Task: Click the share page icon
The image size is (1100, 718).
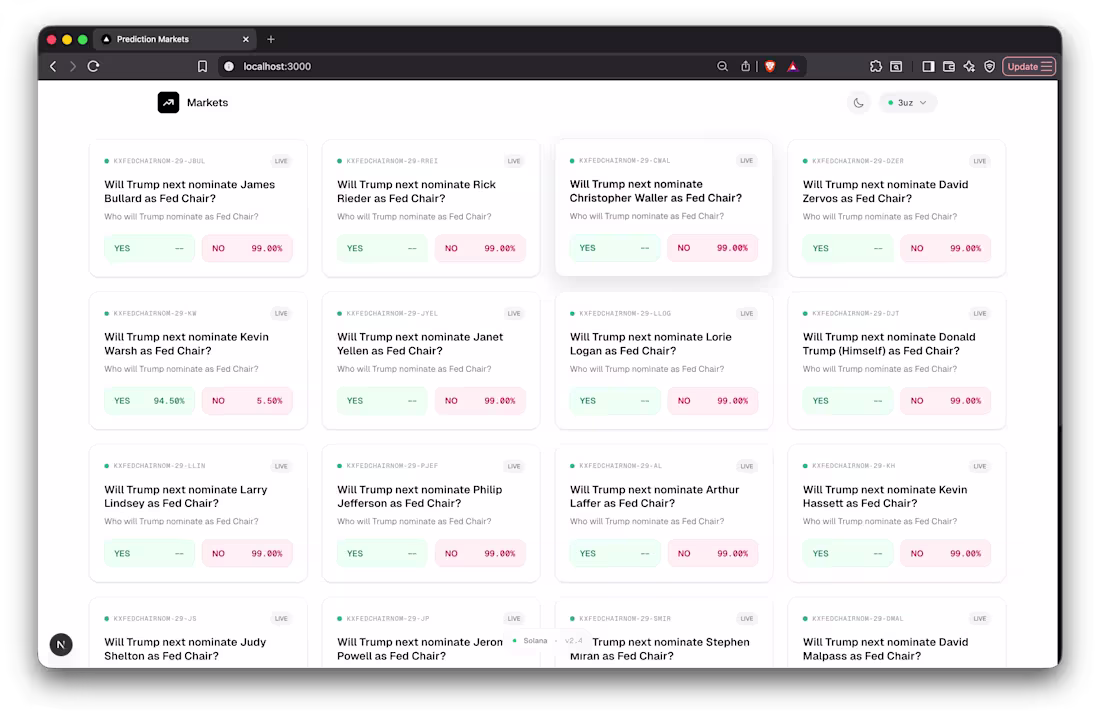Action: point(745,66)
